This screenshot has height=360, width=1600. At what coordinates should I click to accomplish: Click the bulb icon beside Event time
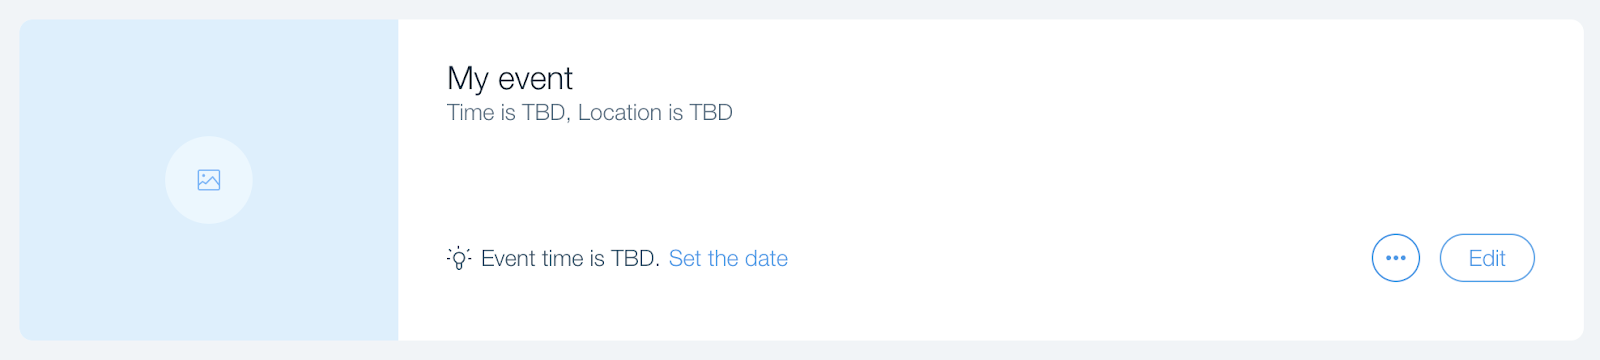(458, 258)
